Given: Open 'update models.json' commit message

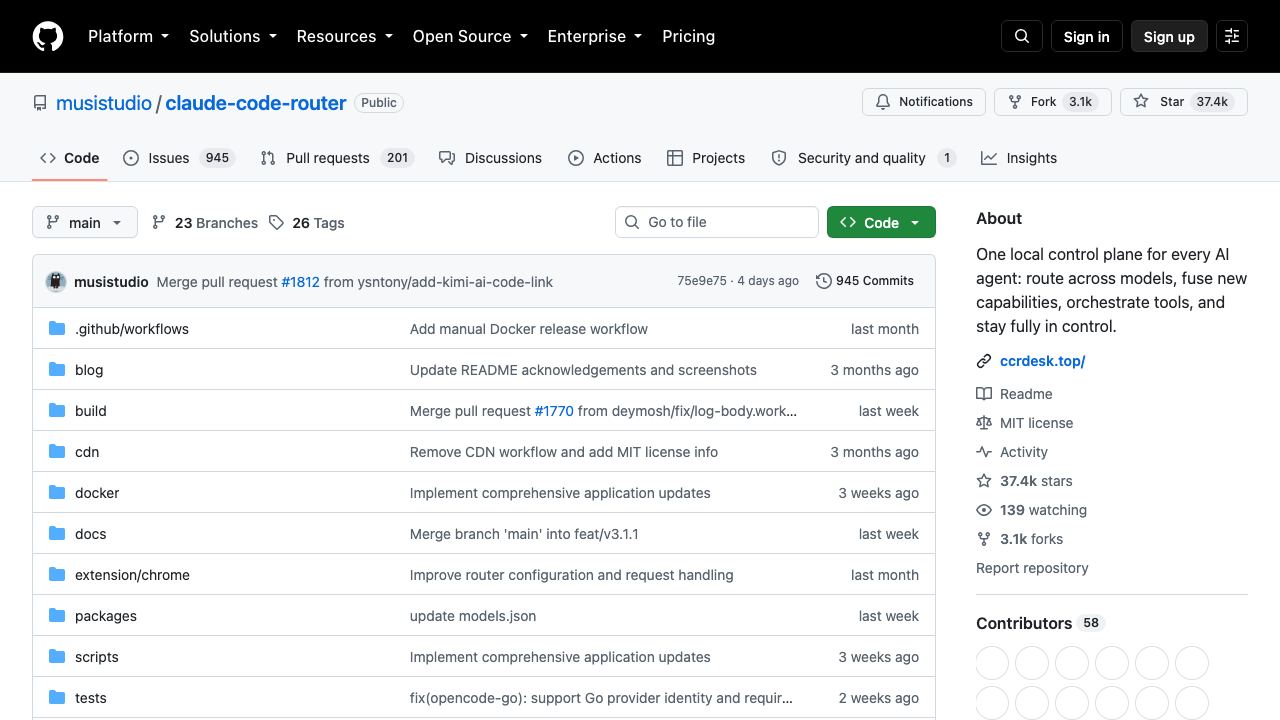Looking at the screenshot, I should pyautogui.click(x=473, y=616).
